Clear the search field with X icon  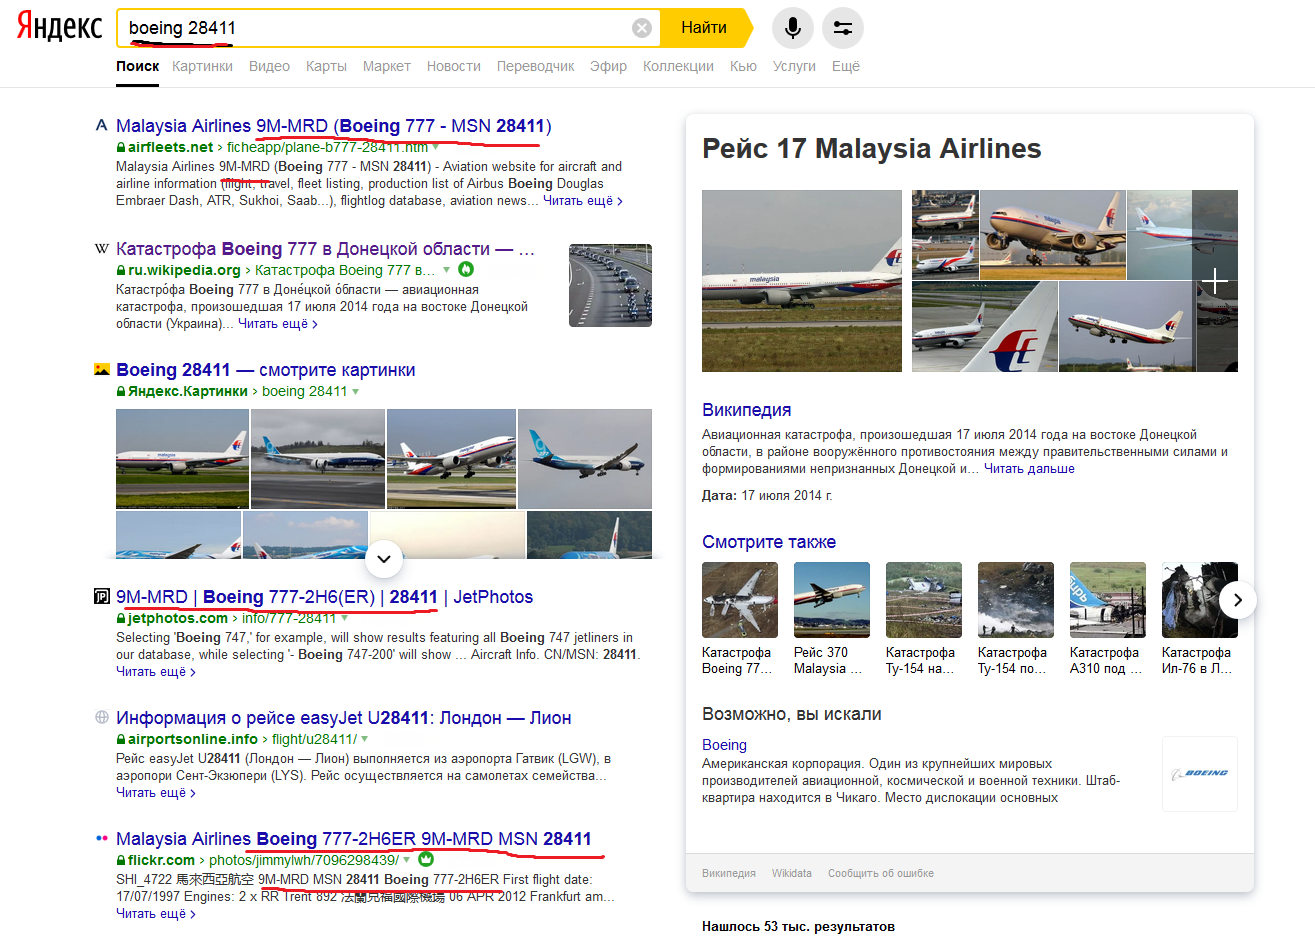tap(642, 28)
